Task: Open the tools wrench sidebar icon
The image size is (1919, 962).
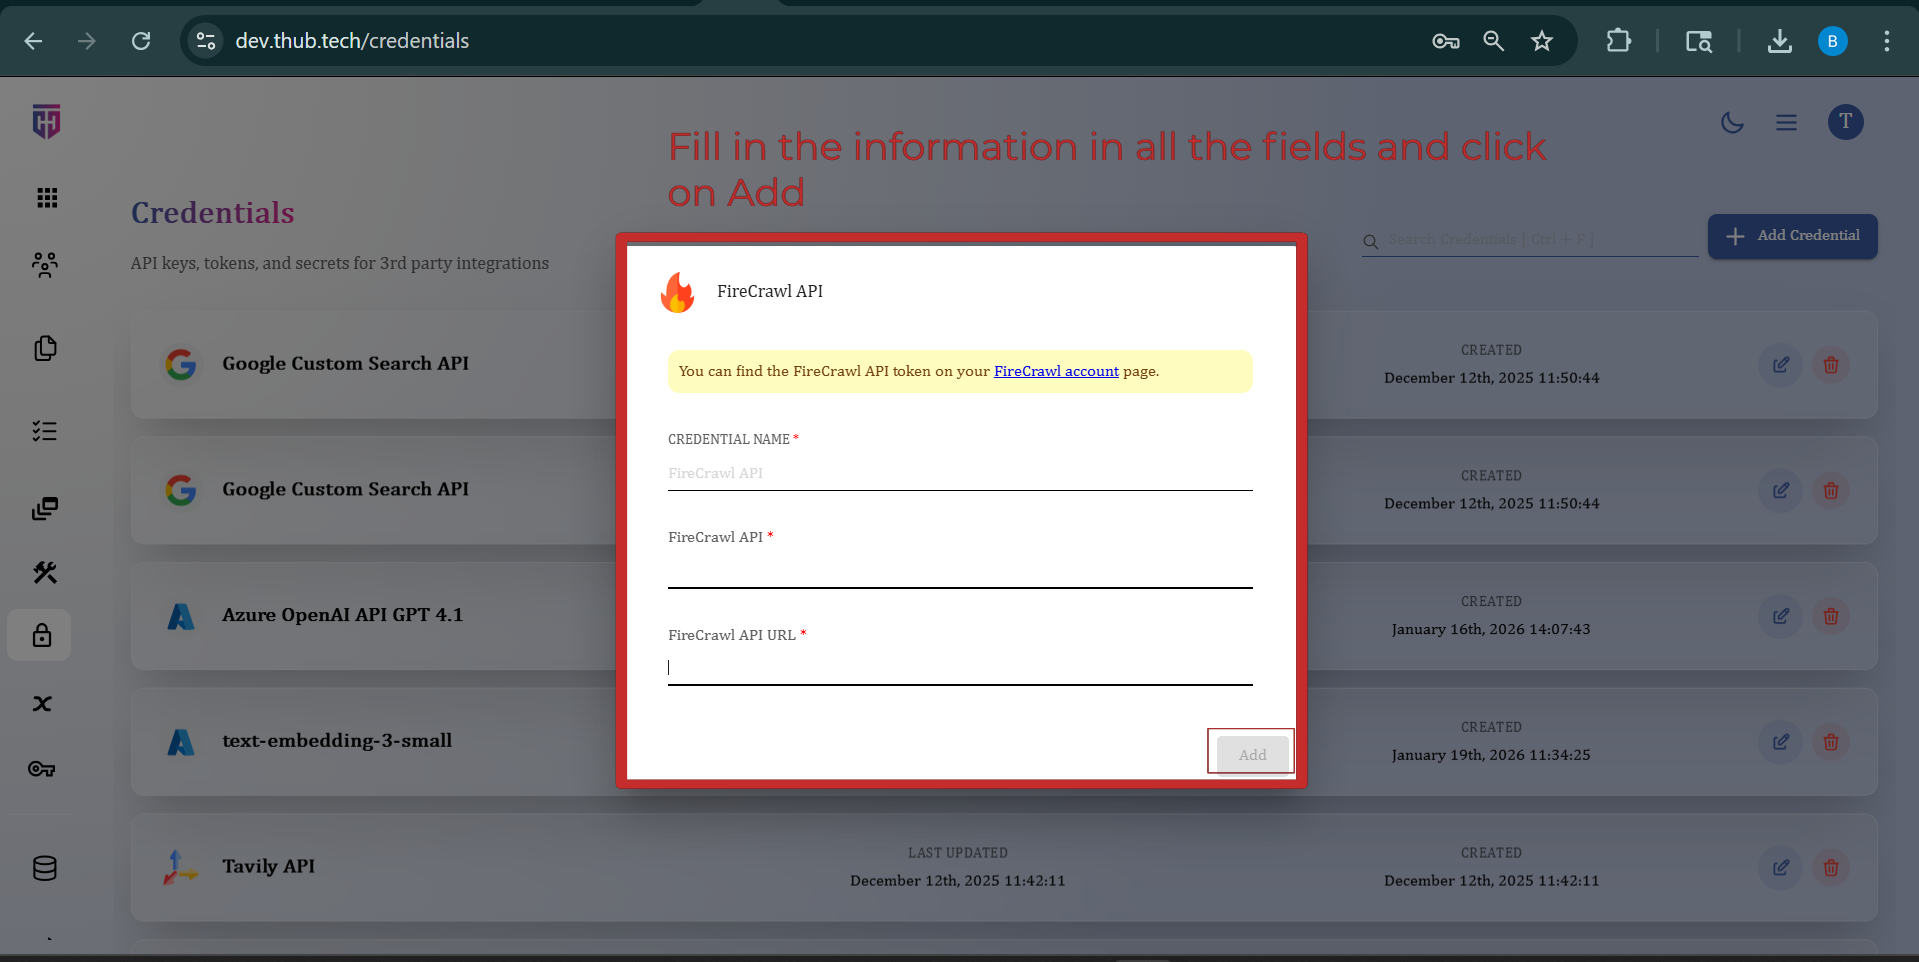Action: pos(45,572)
